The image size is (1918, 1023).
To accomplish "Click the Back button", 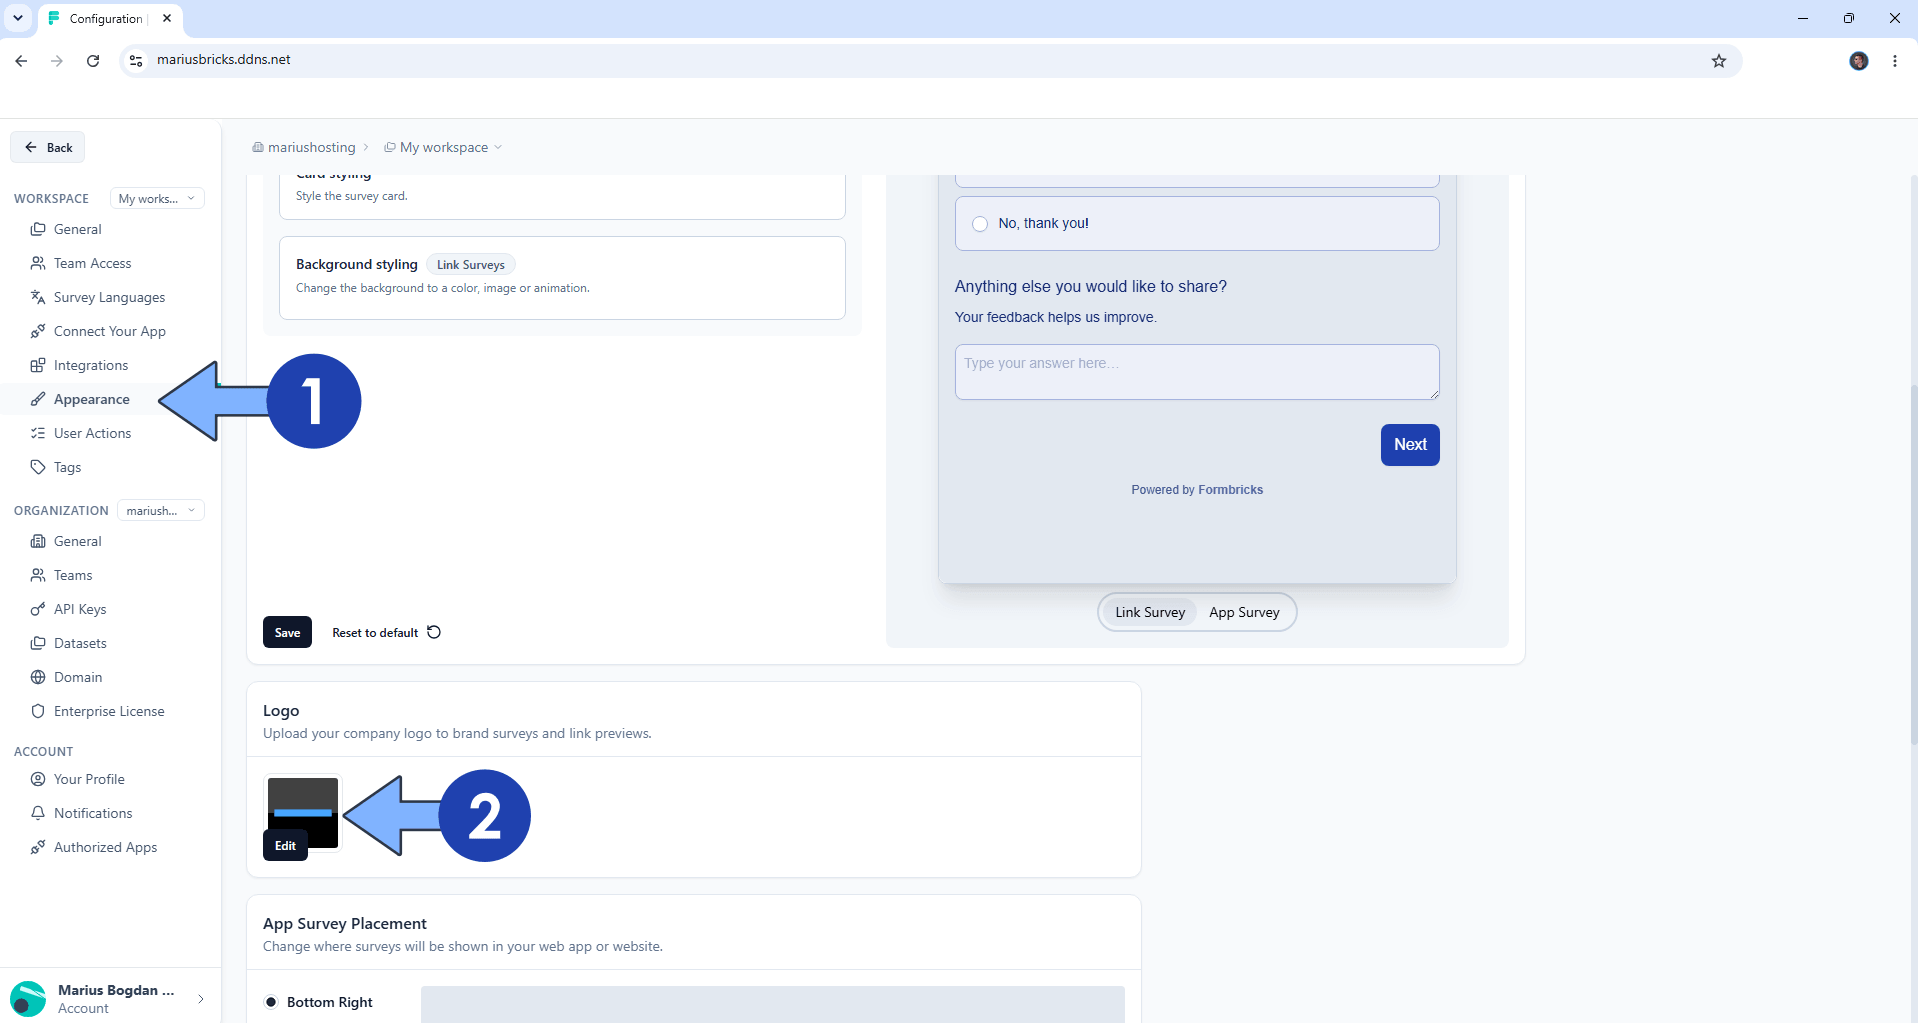I will coord(48,147).
